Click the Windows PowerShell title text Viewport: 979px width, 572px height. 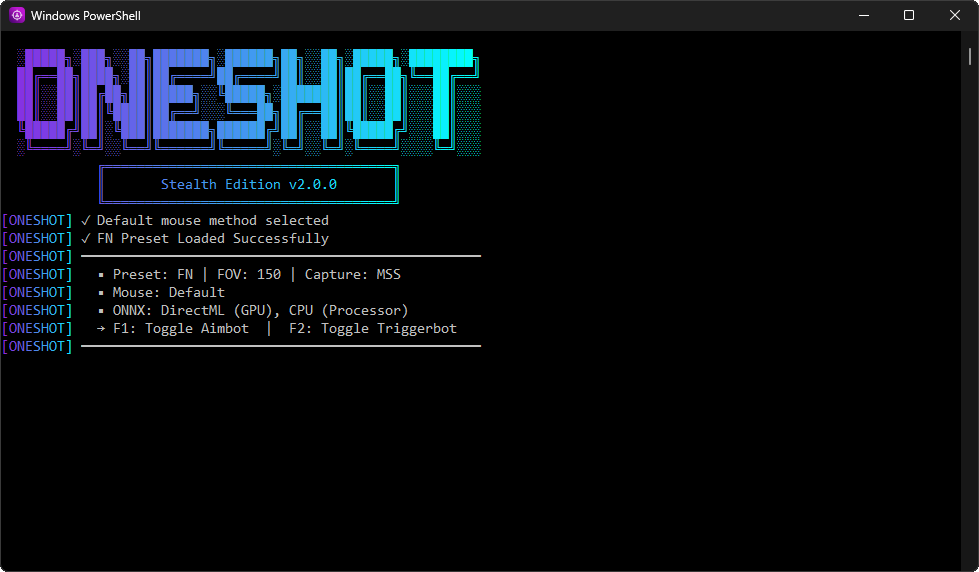pyautogui.click(x=84, y=15)
